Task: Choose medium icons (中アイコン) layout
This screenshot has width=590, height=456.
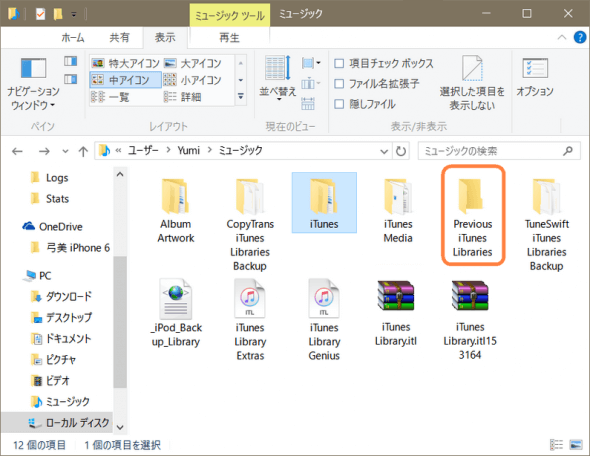Action: click(126, 80)
